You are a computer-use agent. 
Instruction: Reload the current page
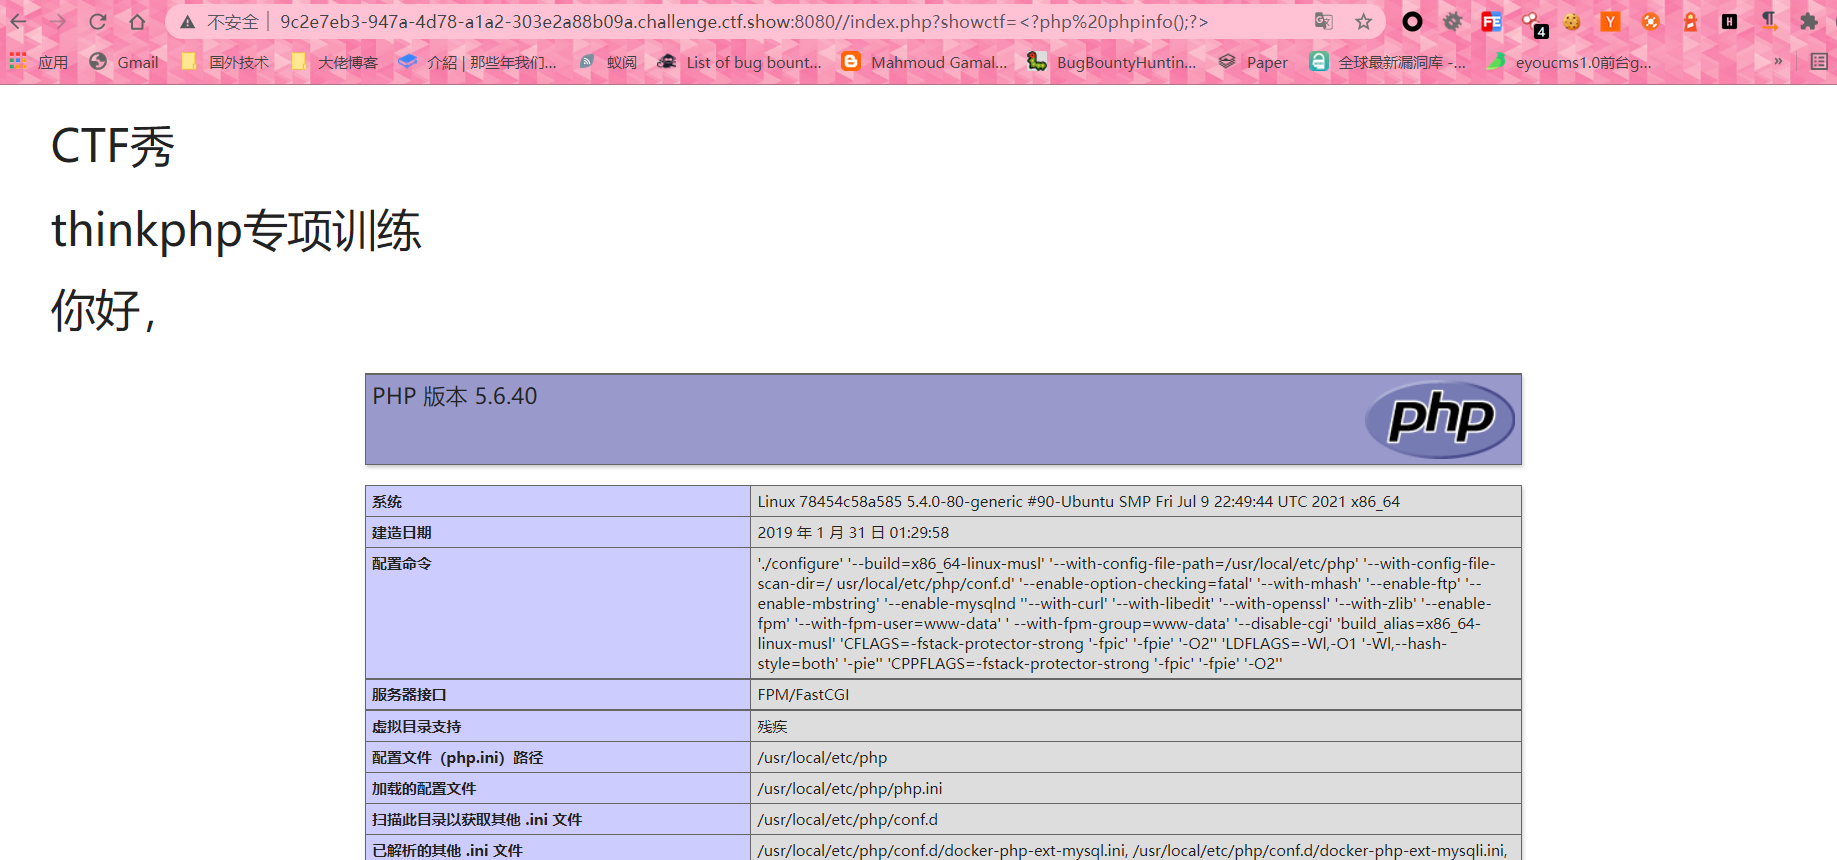tap(97, 21)
